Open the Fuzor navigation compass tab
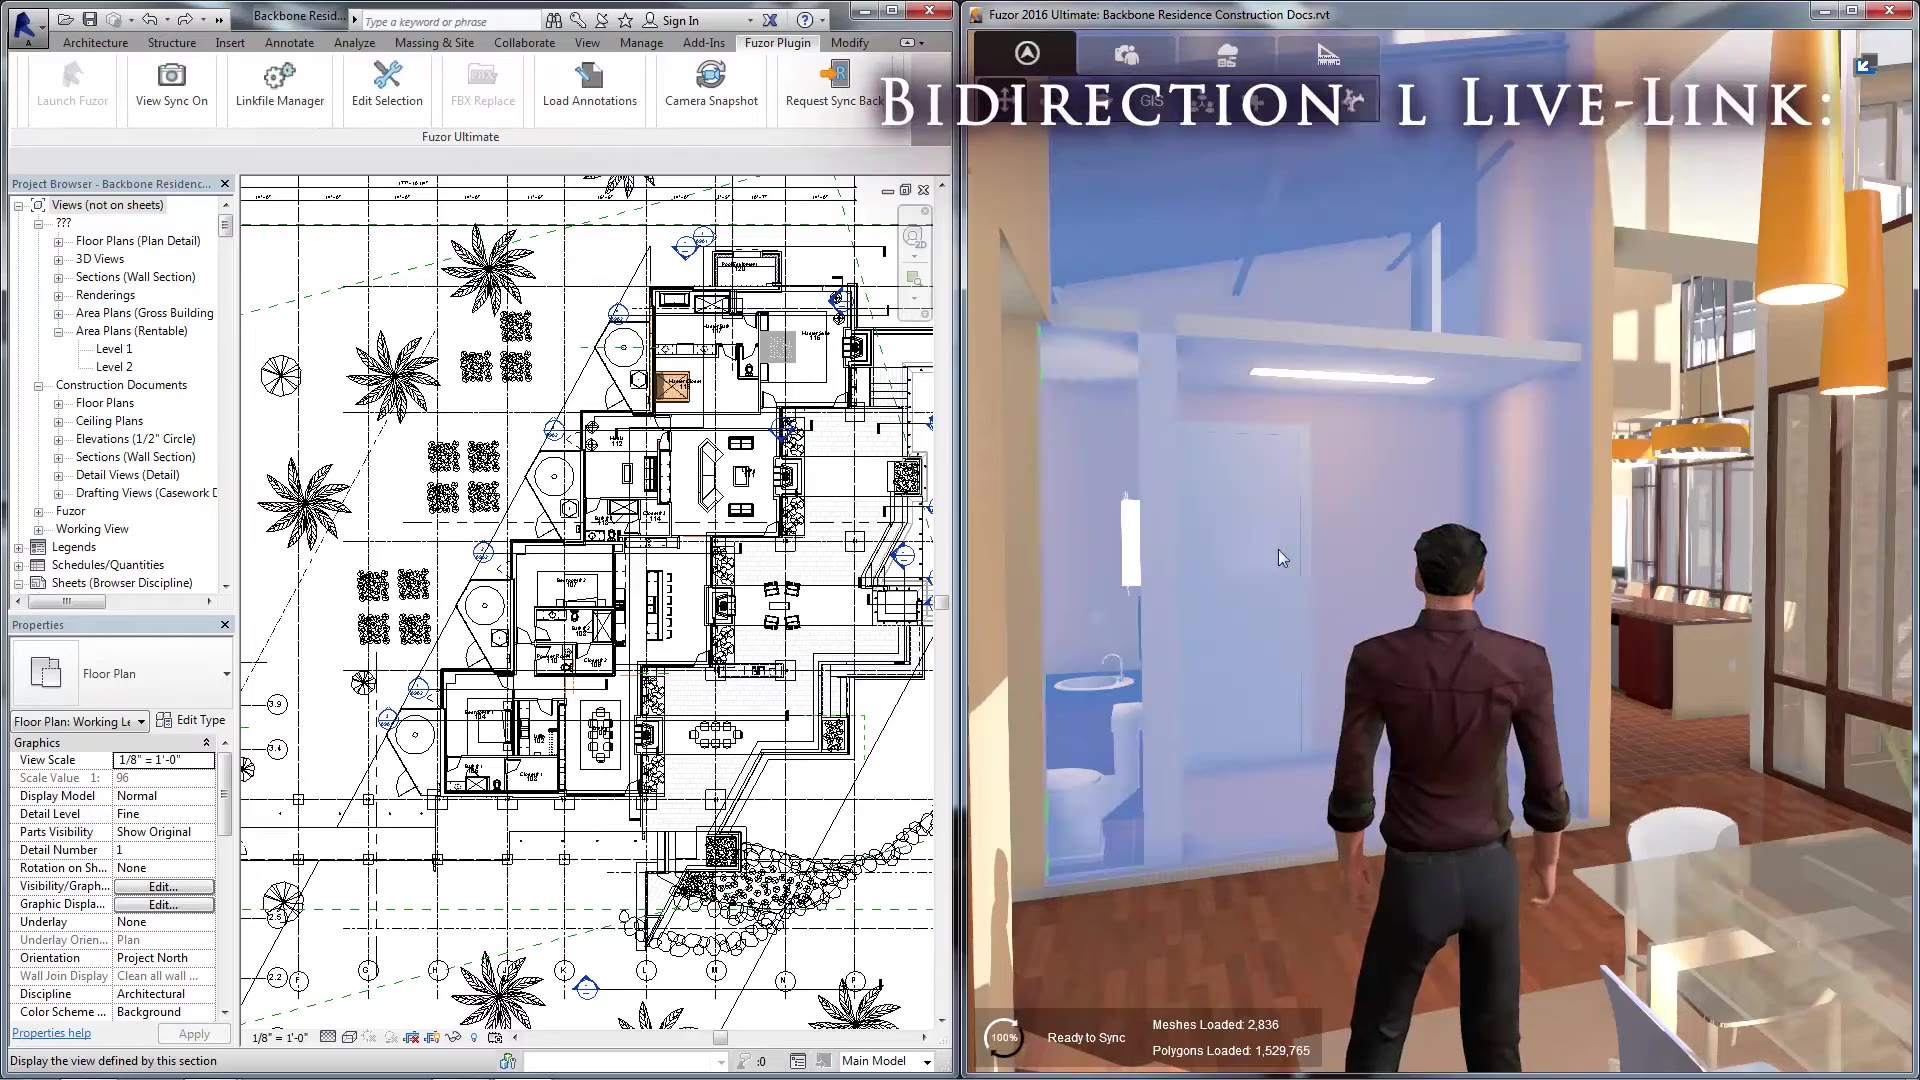This screenshot has height=1080, width=1920. pyautogui.click(x=1027, y=53)
